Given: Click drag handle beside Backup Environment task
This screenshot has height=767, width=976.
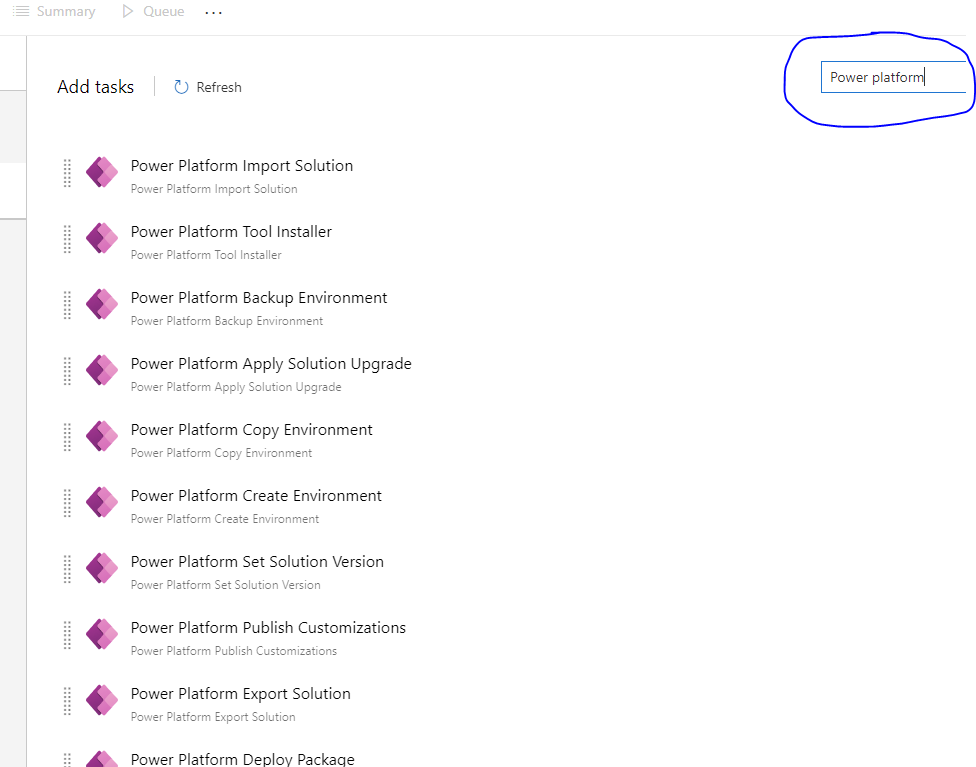Looking at the screenshot, I should (67, 305).
